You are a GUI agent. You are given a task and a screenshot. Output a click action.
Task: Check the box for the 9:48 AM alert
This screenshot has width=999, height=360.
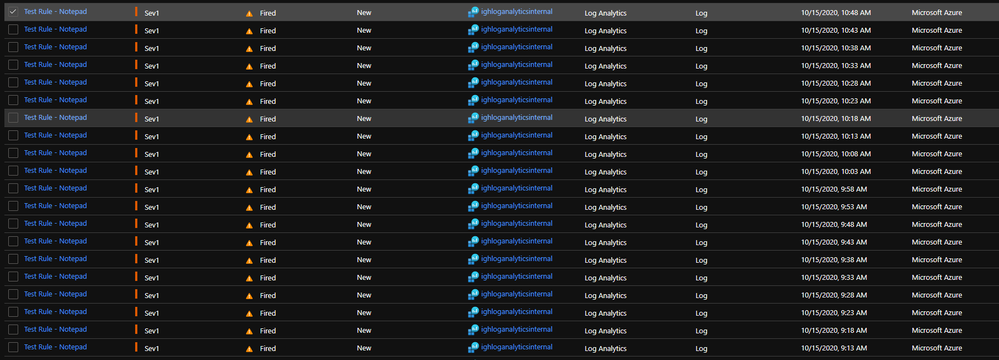click(13, 224)
